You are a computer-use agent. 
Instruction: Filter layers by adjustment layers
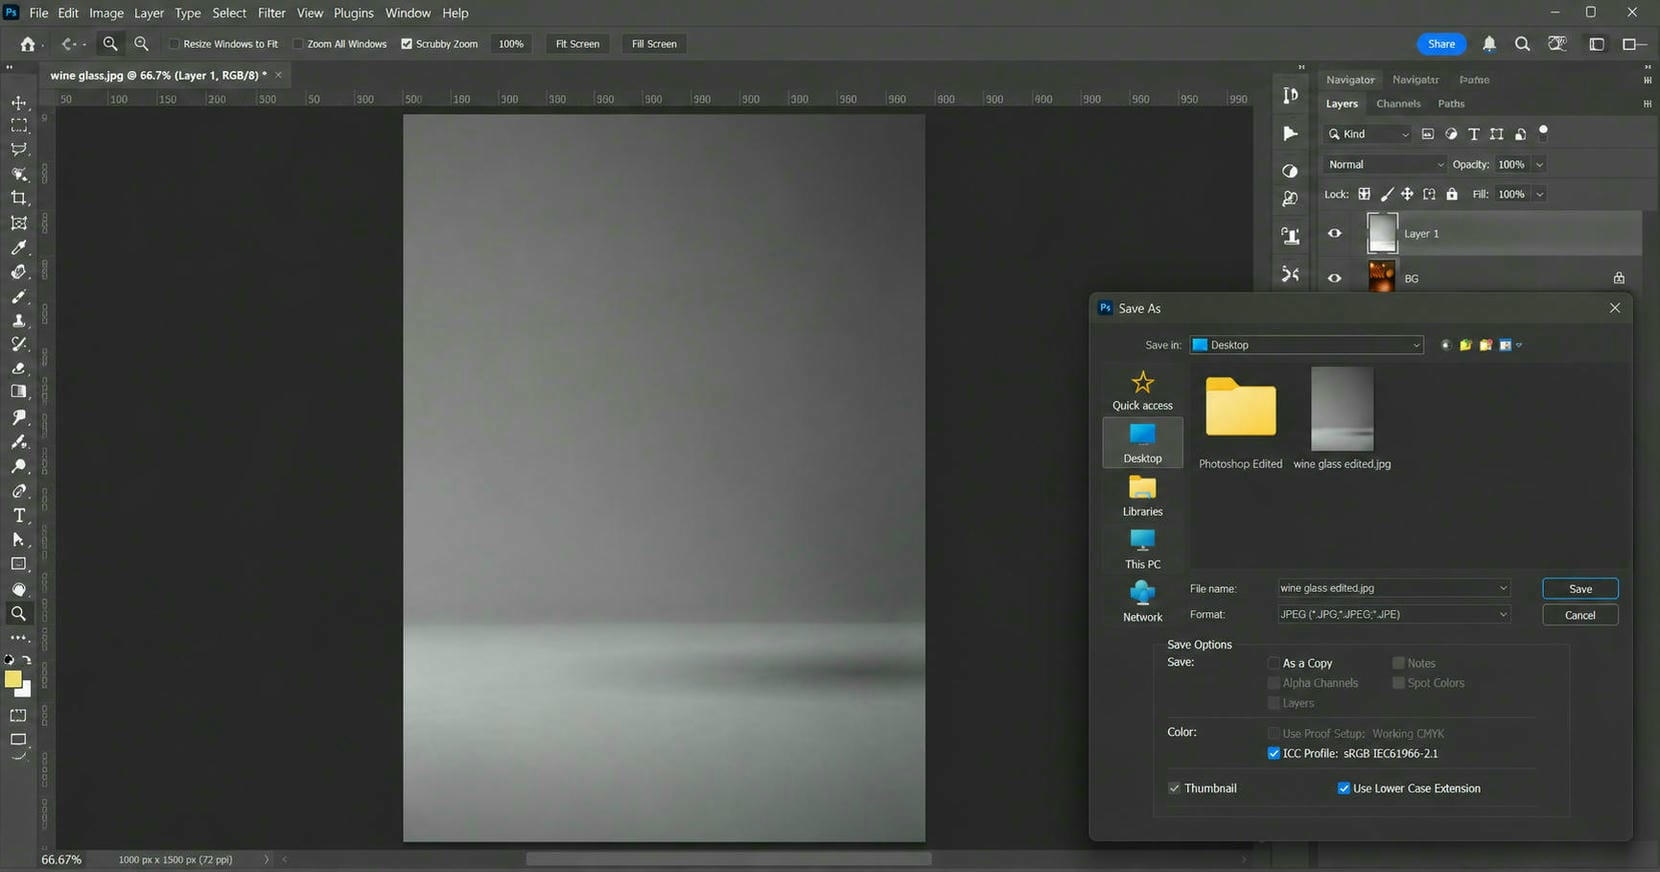(x=1451, y=134)
